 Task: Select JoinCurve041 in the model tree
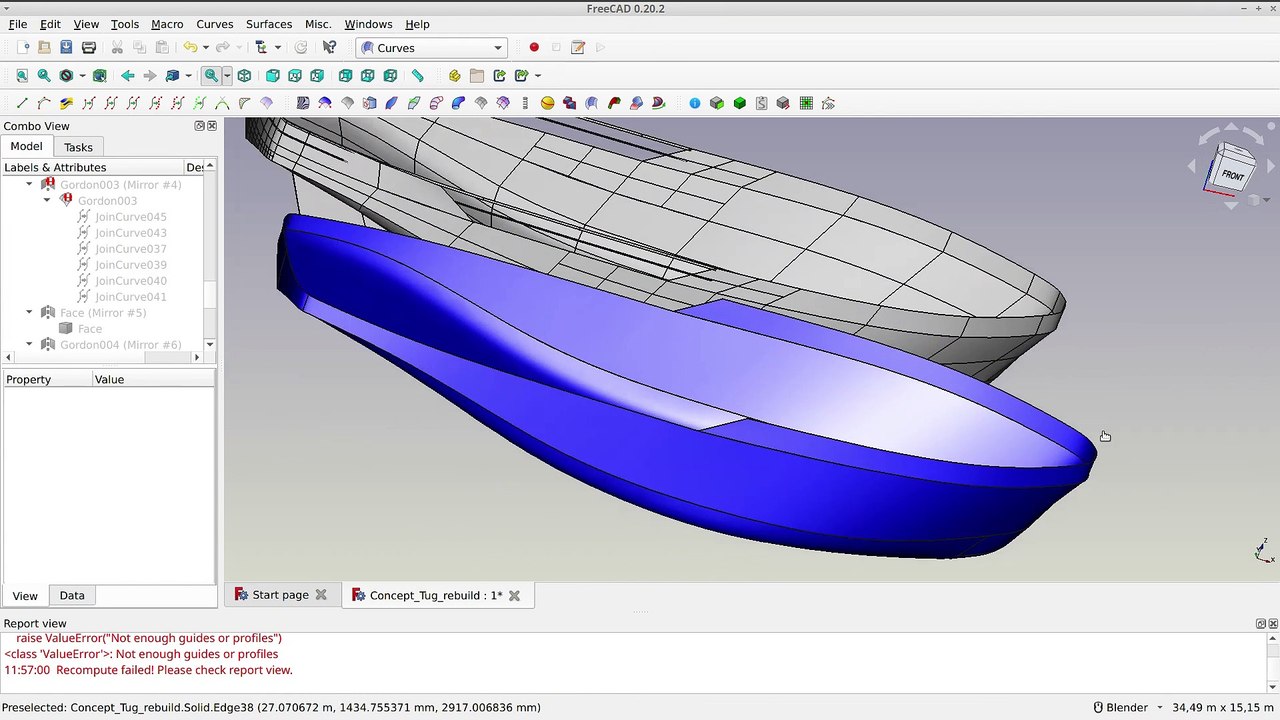pos(131,296)
